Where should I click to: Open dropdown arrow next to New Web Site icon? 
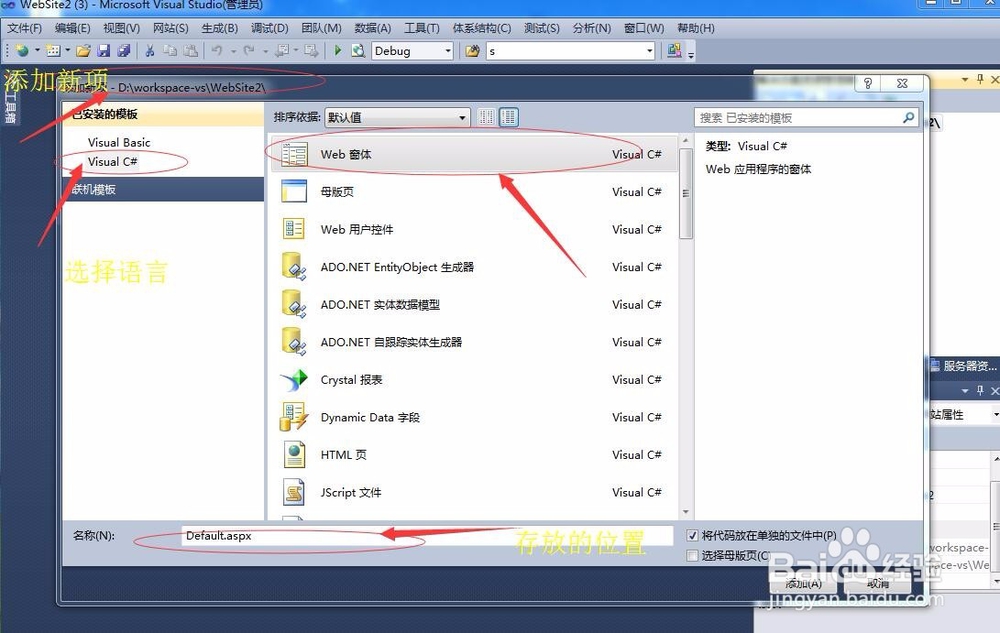click(x=37, y=50)
